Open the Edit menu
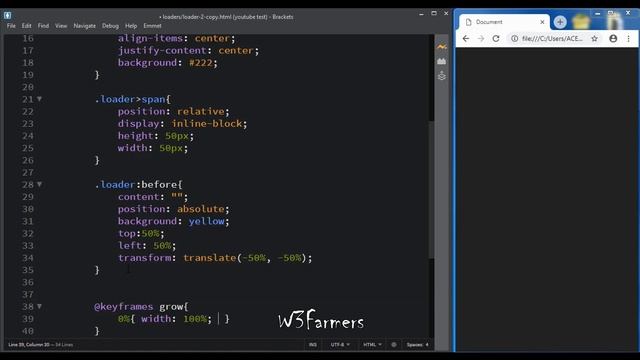The height and width of the screenshot is (360, 640). (x=27, y=26)
